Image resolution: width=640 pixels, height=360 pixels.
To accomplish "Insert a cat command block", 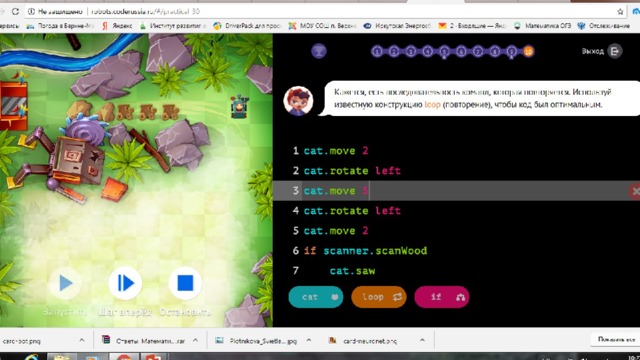I will point(316,297).
